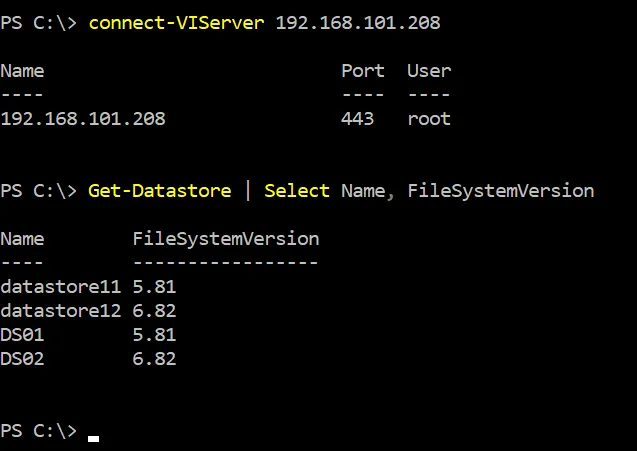
Task: Click the 5.81 version for DS01
Action: (x=154, y=335)
